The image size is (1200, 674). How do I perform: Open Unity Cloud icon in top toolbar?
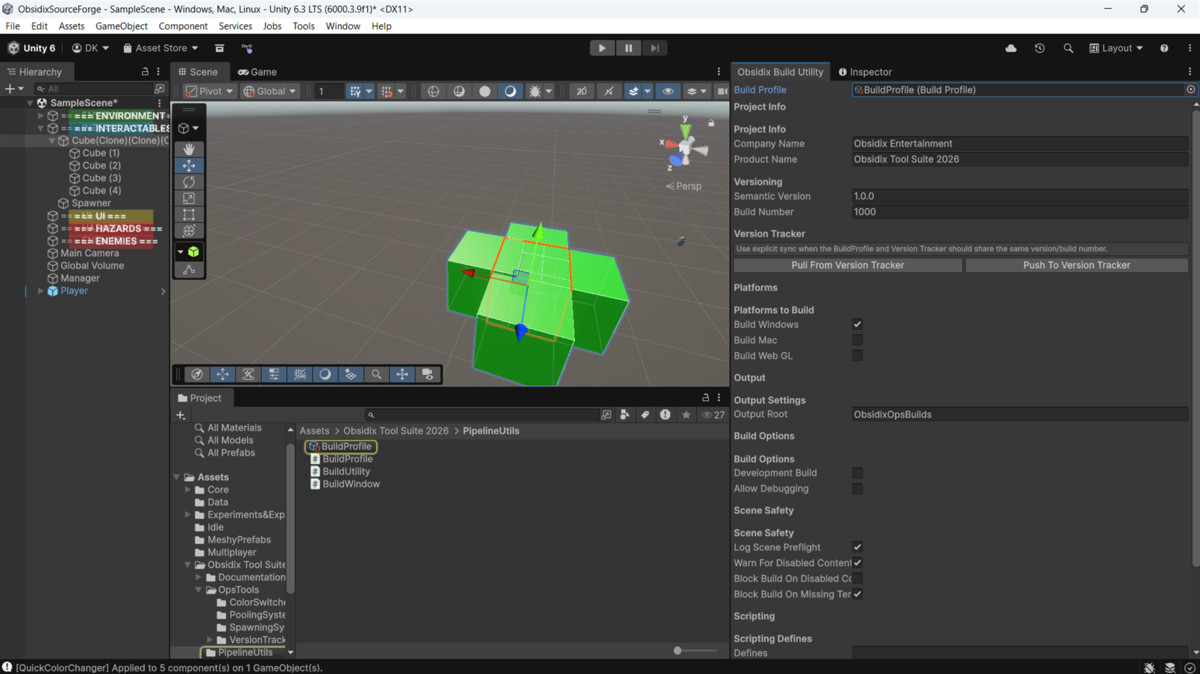click(x=1011, y=48)
